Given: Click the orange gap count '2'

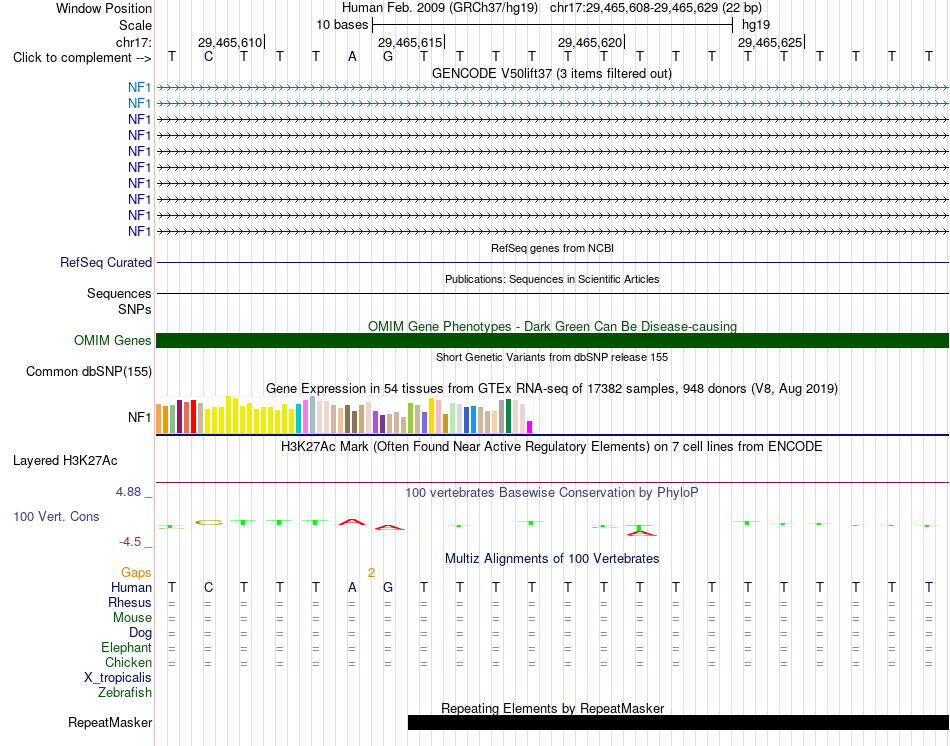Looking at the screenshot, I should pyautogui.click(x=371, y=572).
